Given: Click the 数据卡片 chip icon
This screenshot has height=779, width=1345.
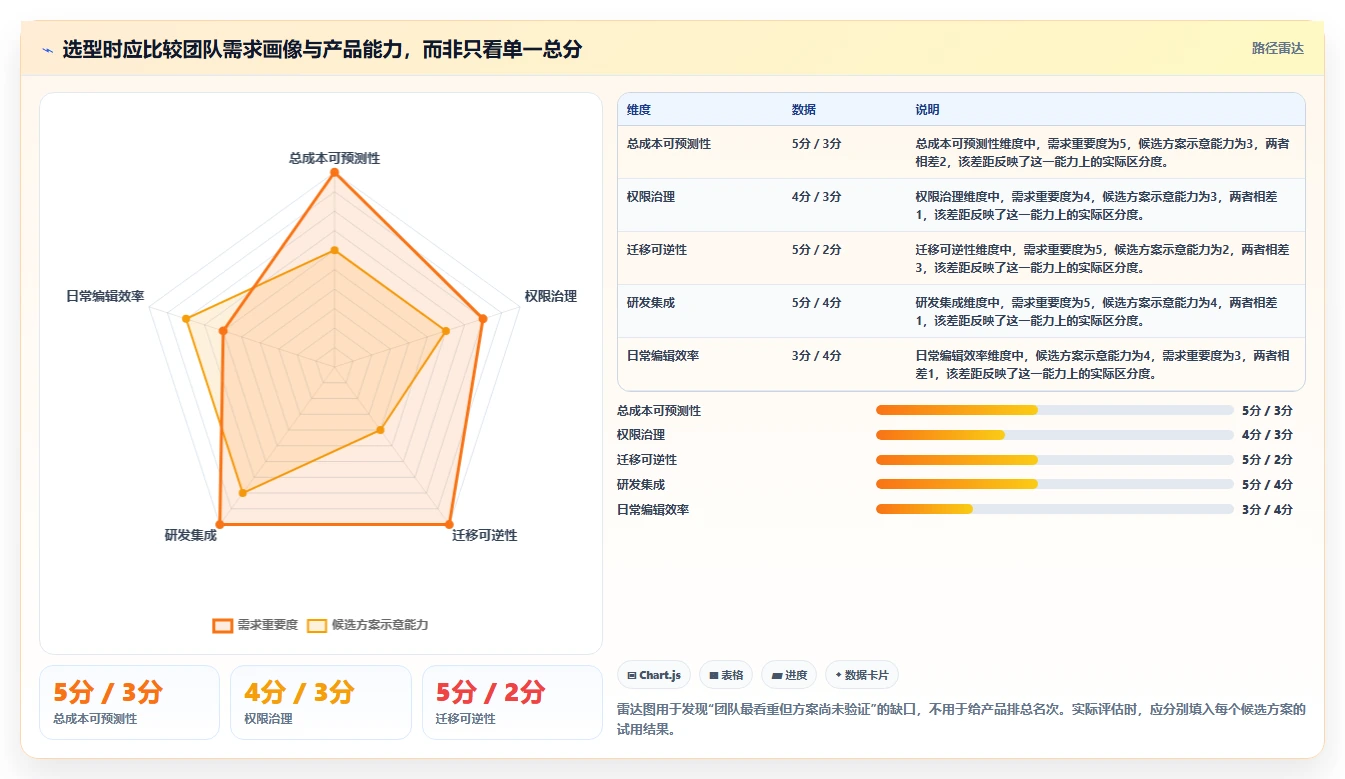Looking at the screenshot, I should tap(838, 675).
